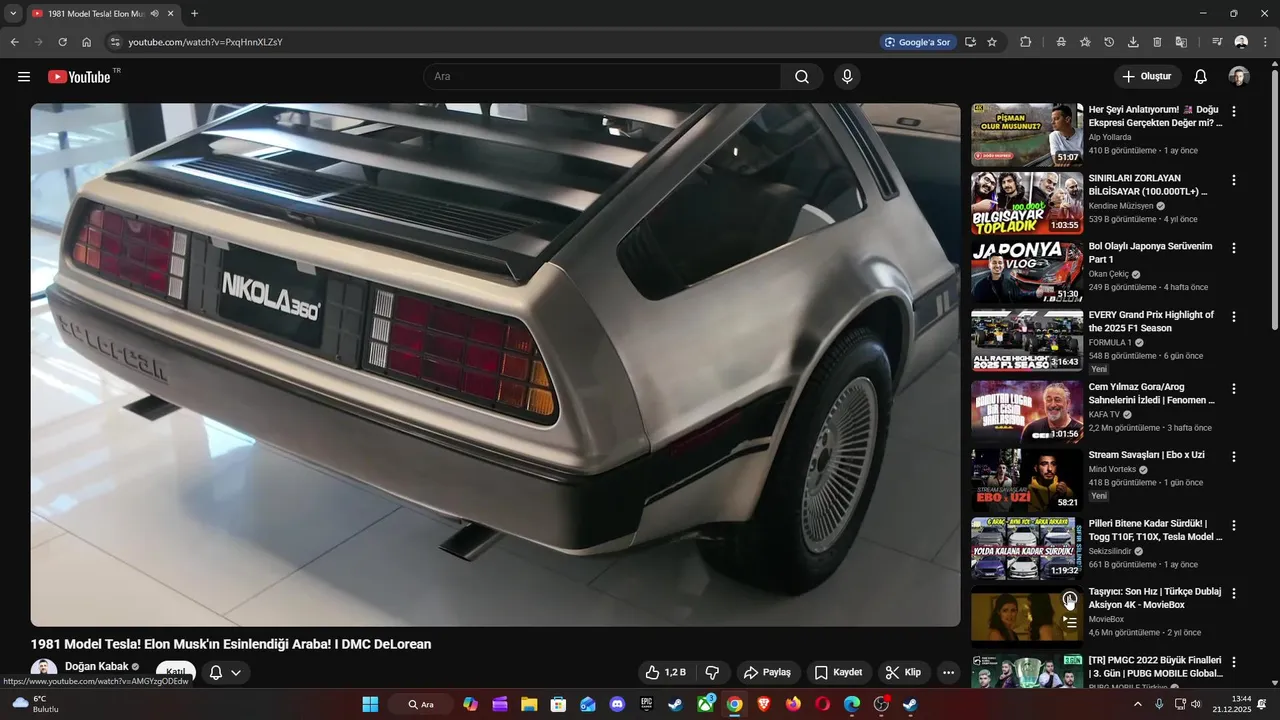
Task: Open options for Cem Yılmaz Gora/Arog video
Action: 1233,388
